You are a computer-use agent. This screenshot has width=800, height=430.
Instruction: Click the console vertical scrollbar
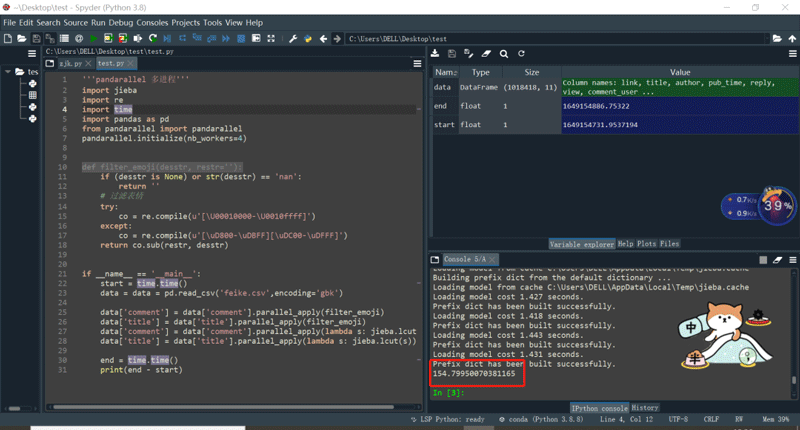(795, 330)
